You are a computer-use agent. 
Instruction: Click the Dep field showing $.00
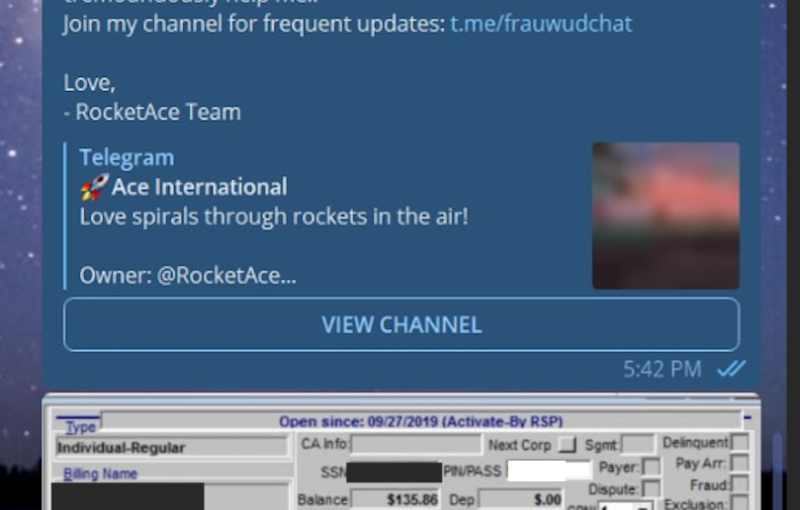click(520, 498)
